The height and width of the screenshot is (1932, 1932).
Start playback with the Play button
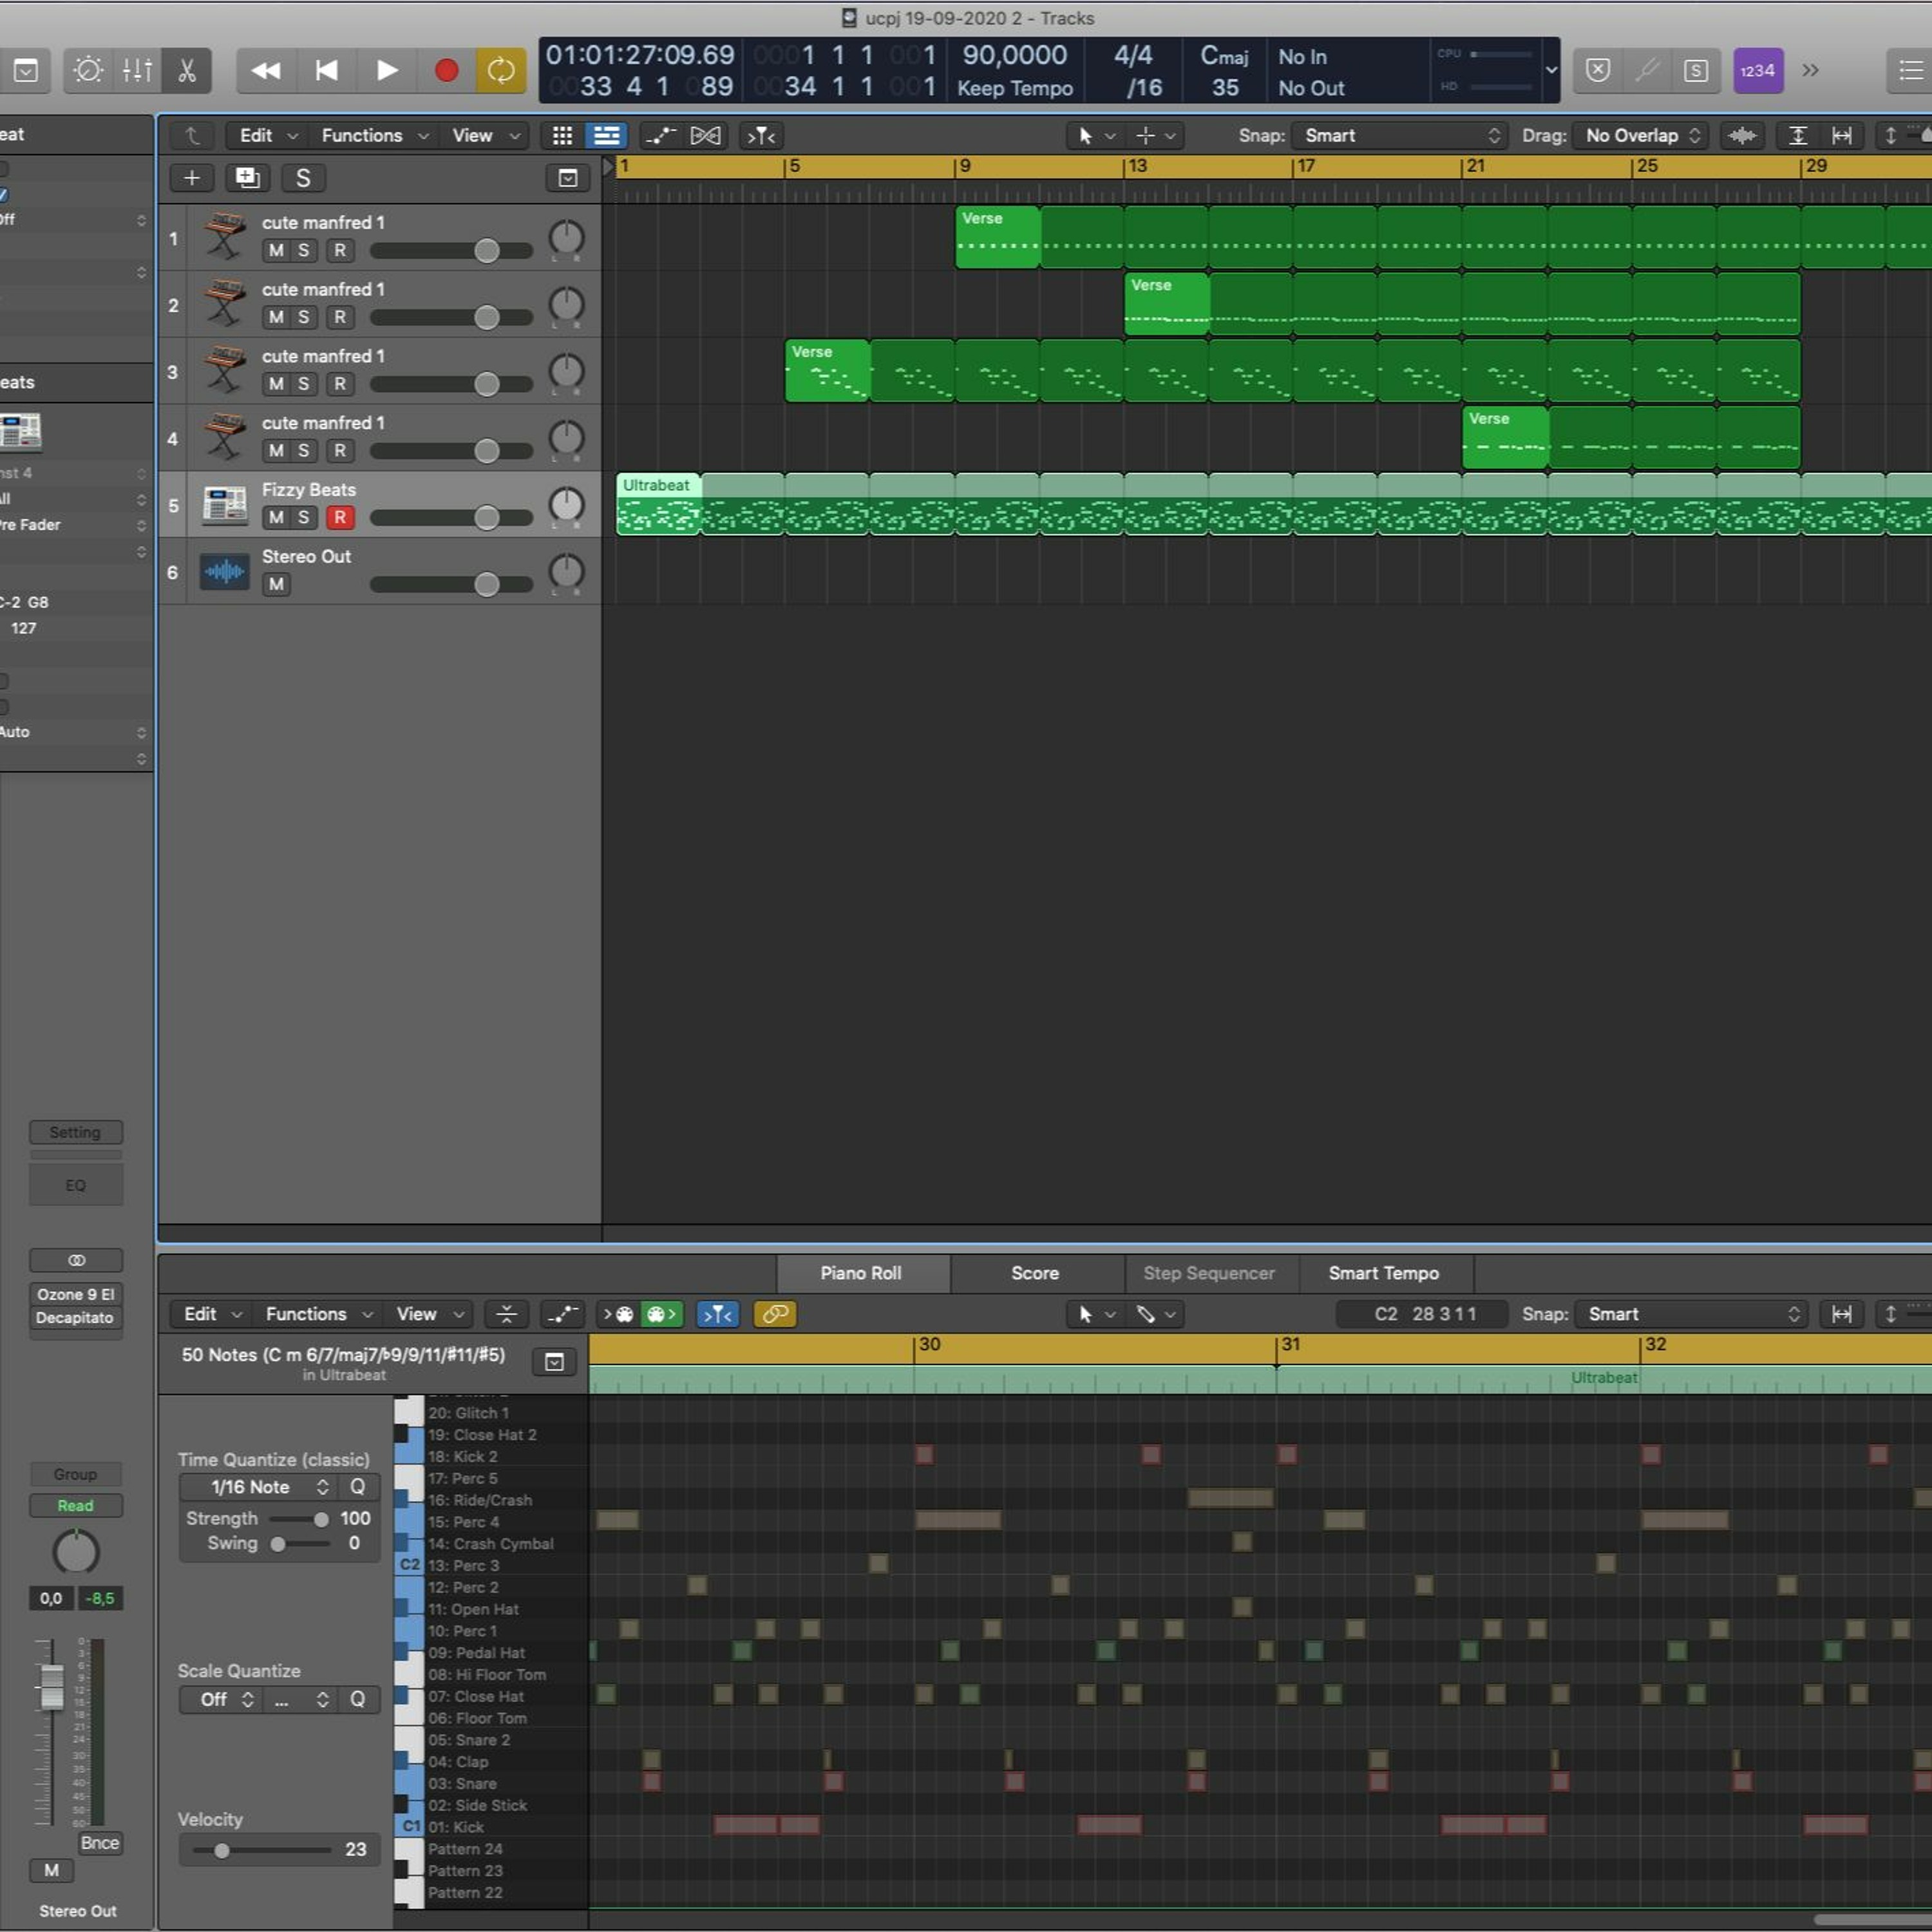(x=387, y=71)
